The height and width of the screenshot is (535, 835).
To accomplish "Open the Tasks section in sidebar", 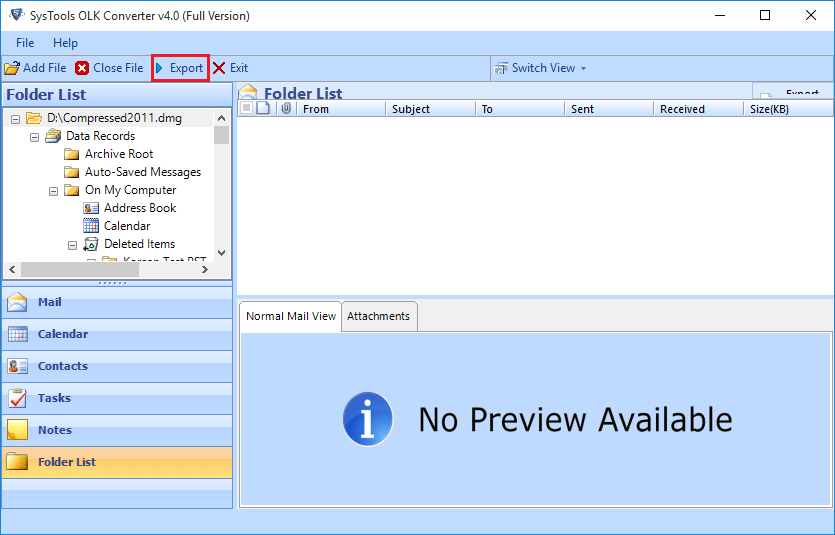I will (x=54, y=398).
